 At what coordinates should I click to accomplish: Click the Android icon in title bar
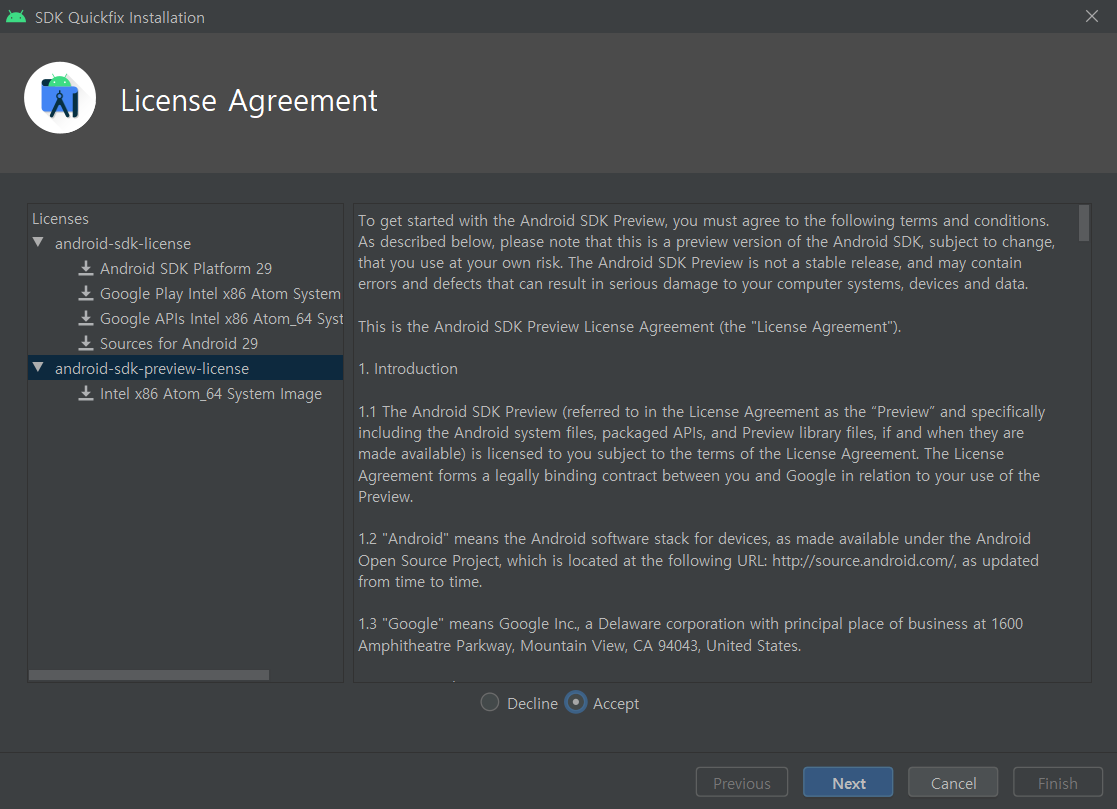click(16, 16)
